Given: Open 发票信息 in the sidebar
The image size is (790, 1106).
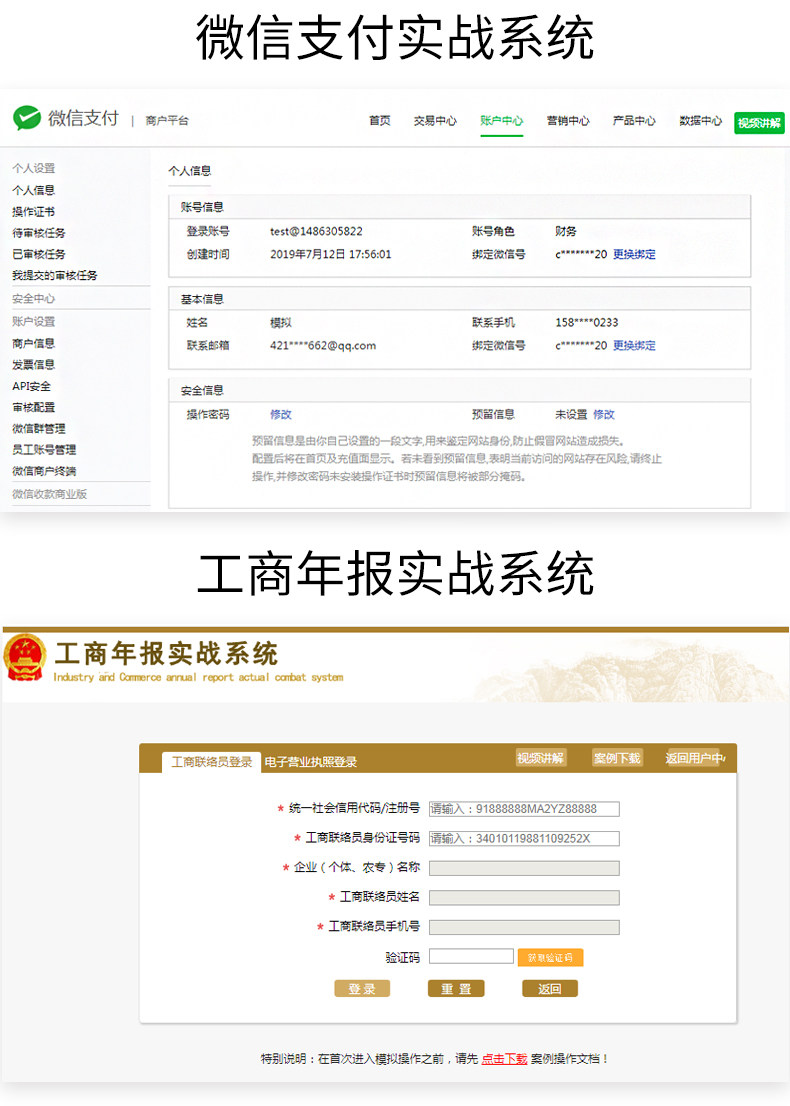Looking at the screenshot, I should pos(33,364).
